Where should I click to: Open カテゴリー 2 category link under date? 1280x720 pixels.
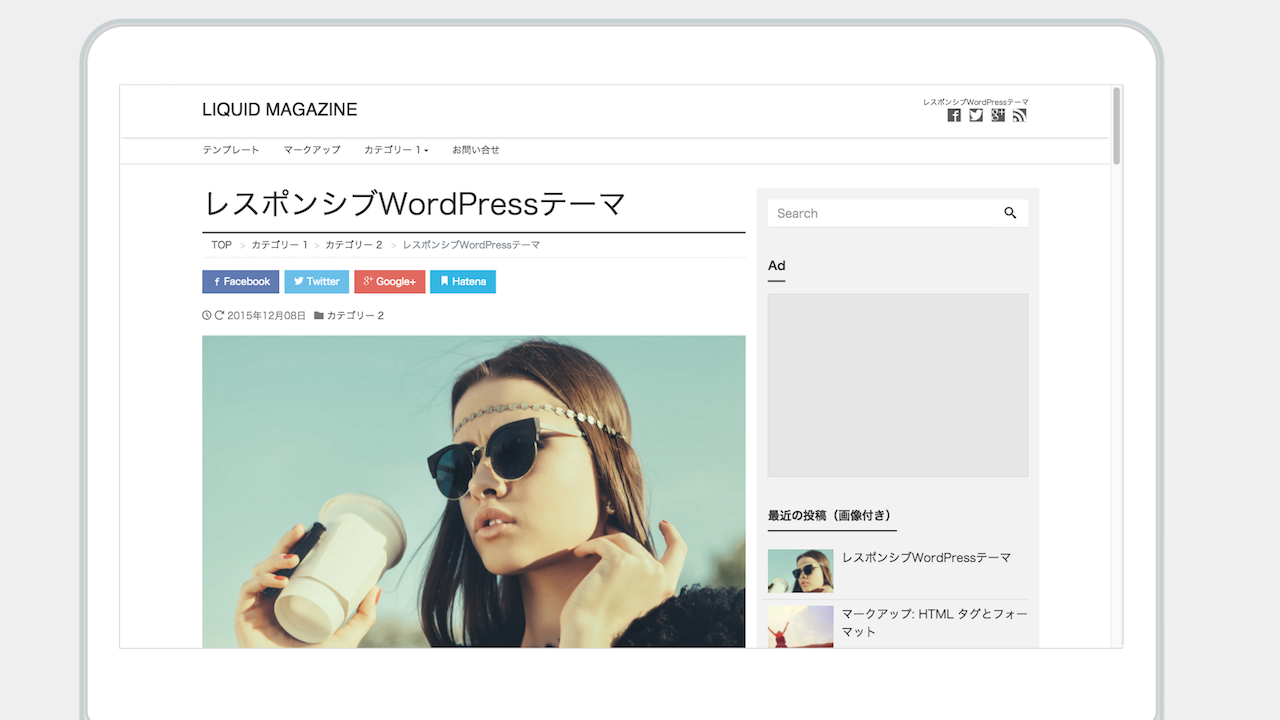coord(355,316)
